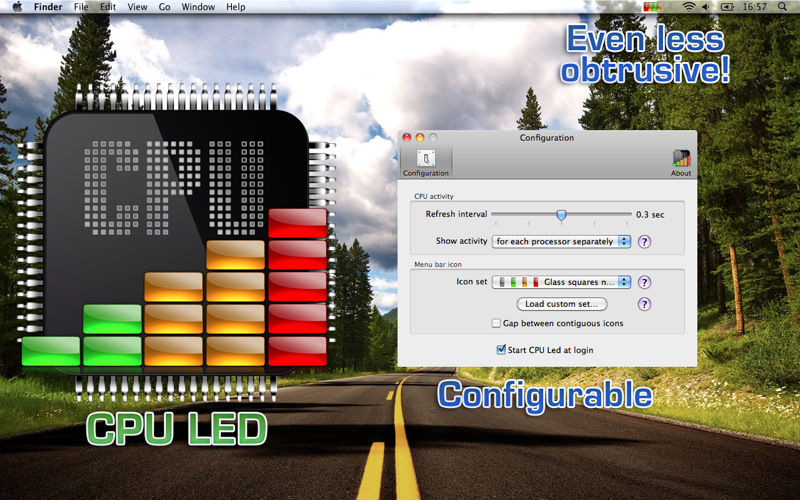800x500 pixels.
Task: Click the 0.3 sec interval value
Action: (650, 215)
